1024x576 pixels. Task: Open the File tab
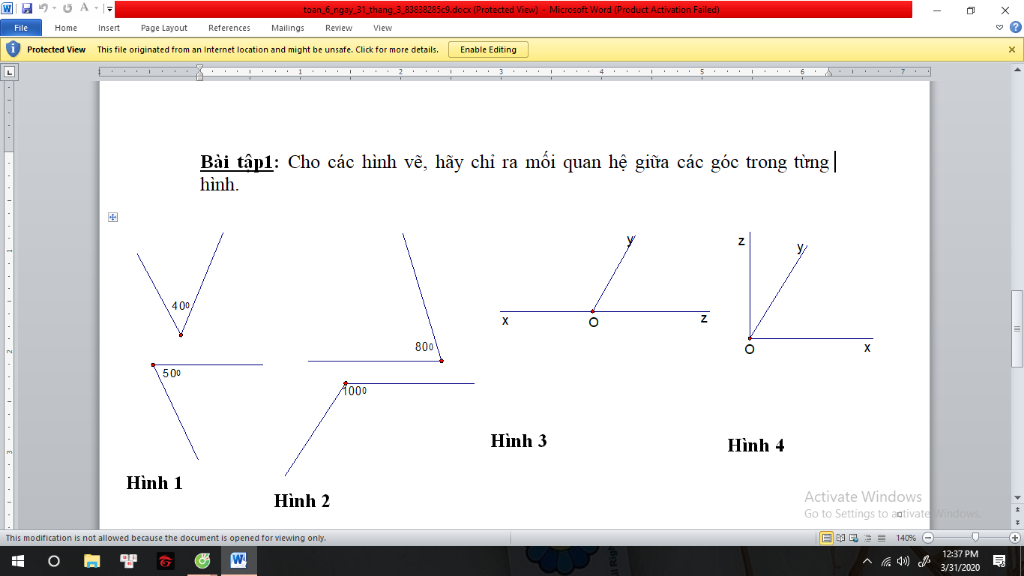coord(21,28)
